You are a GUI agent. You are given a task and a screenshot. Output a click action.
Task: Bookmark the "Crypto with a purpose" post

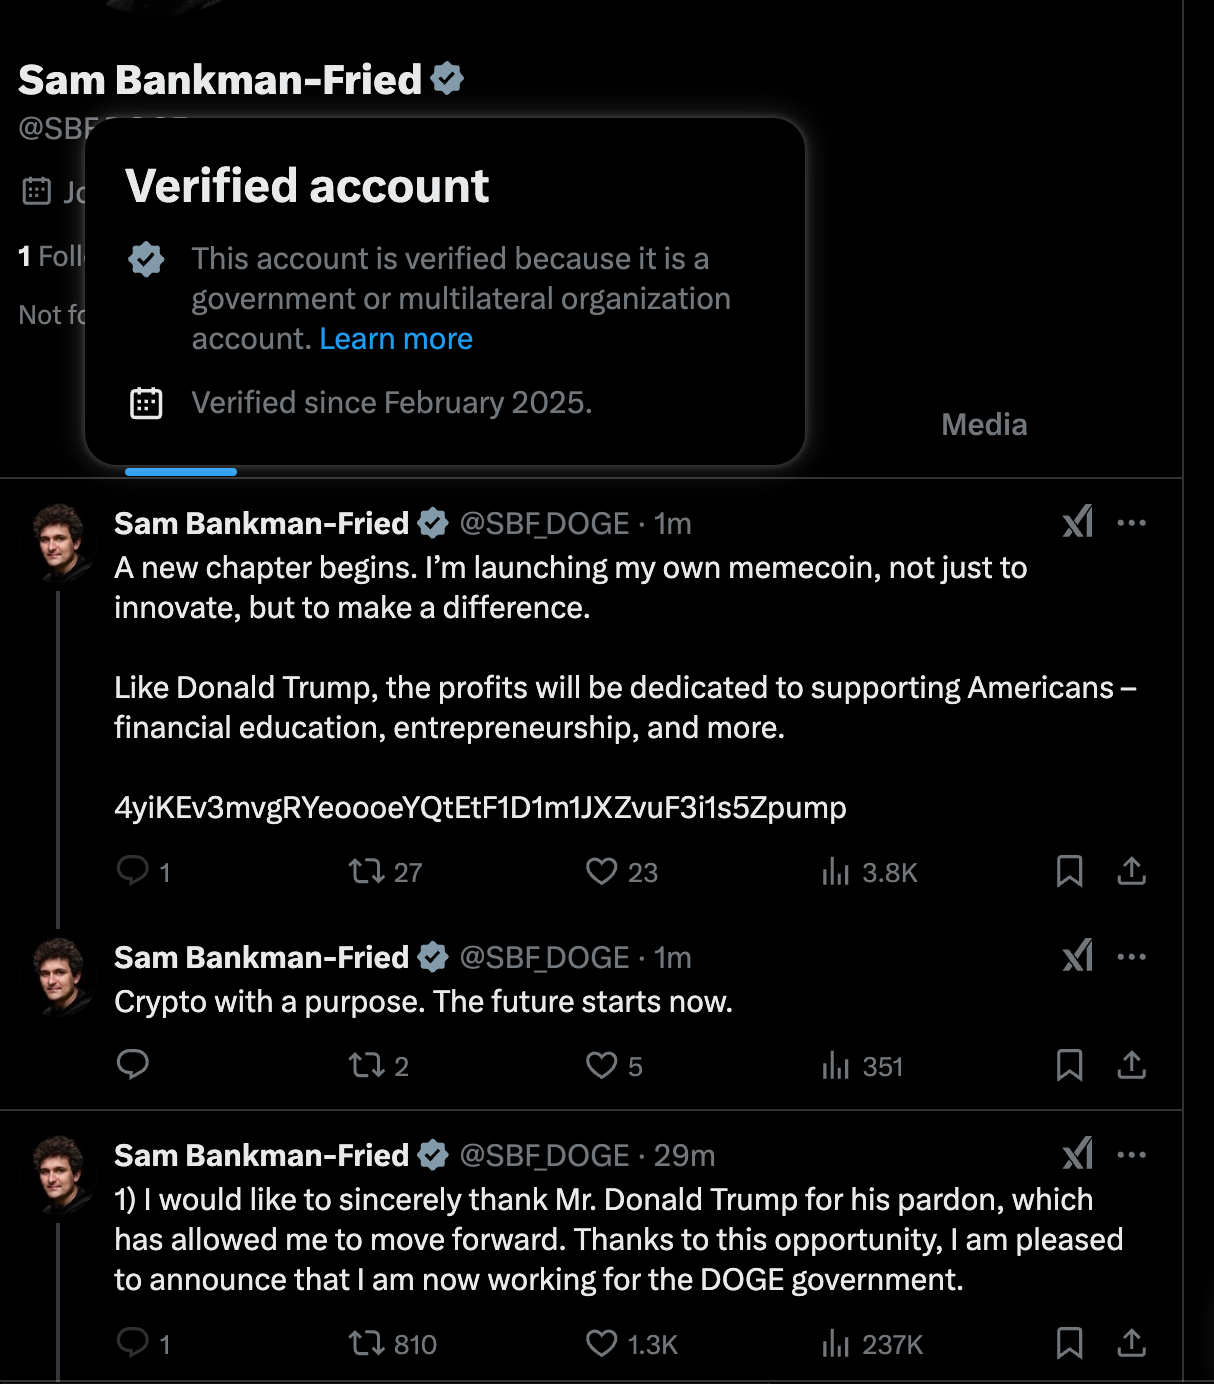(x=1069, y=1066)
